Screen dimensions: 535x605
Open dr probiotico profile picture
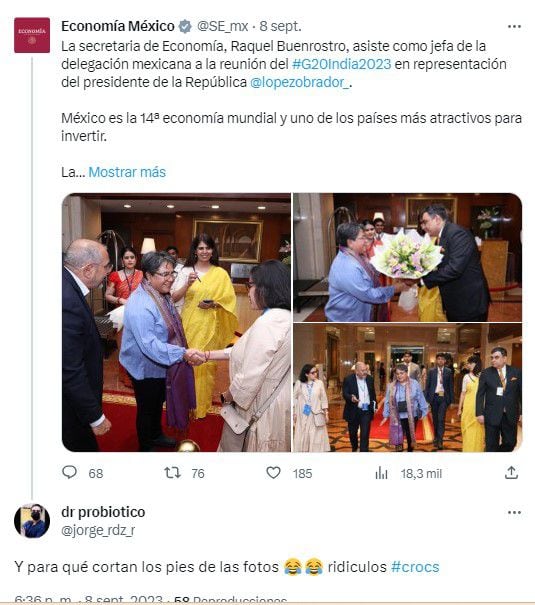tap(32, 521)
